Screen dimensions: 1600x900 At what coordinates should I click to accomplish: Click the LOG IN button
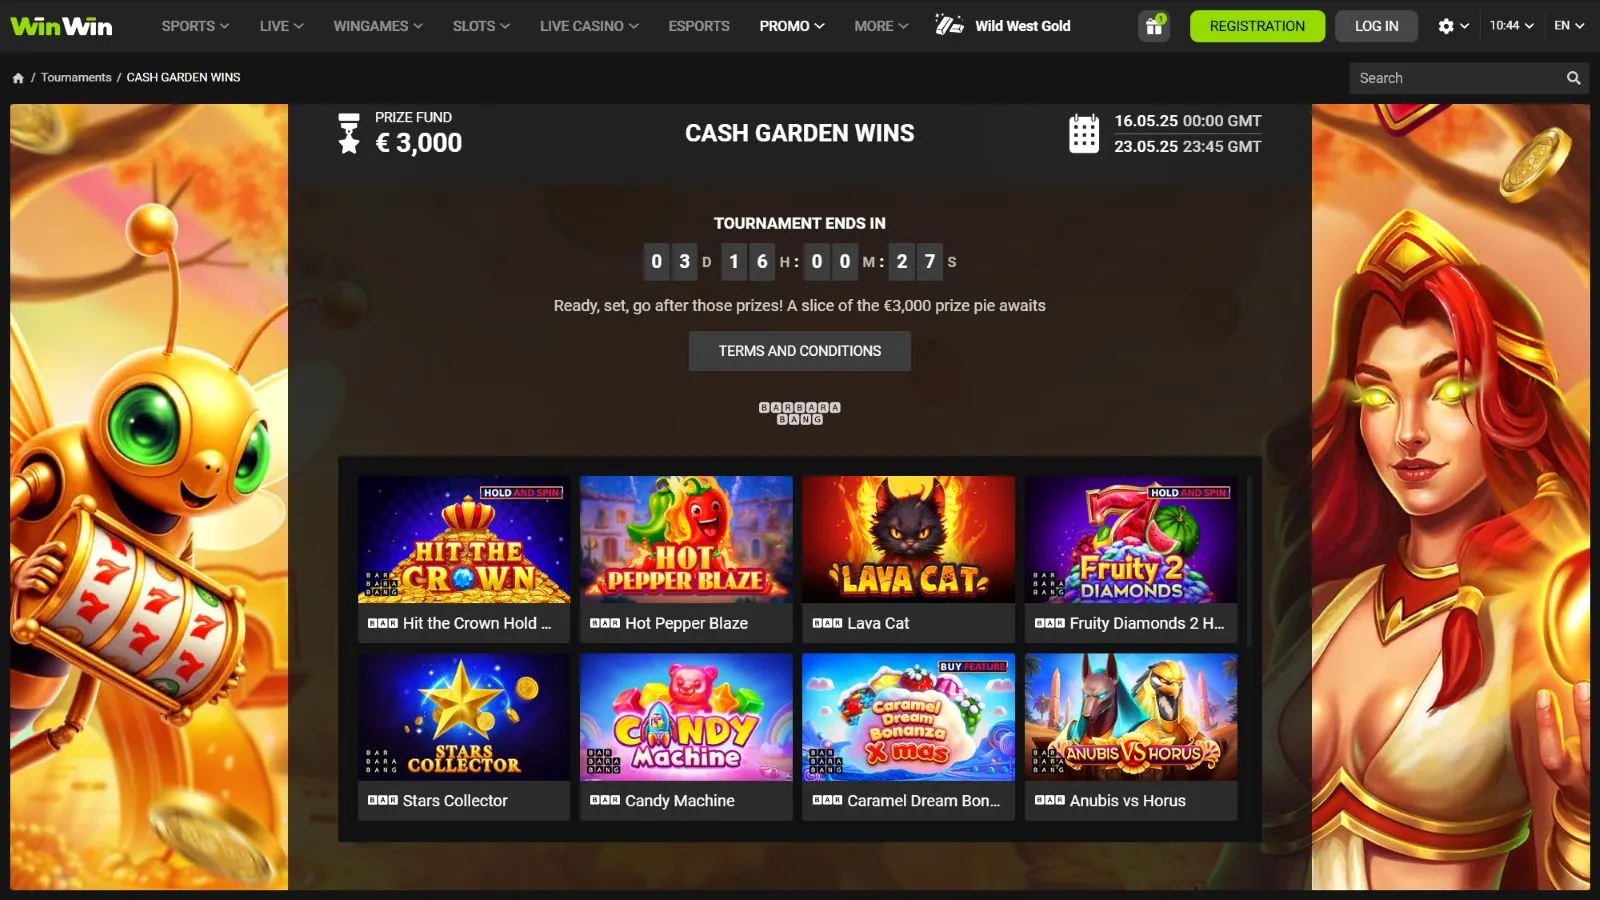click(x=1376, y=26)
